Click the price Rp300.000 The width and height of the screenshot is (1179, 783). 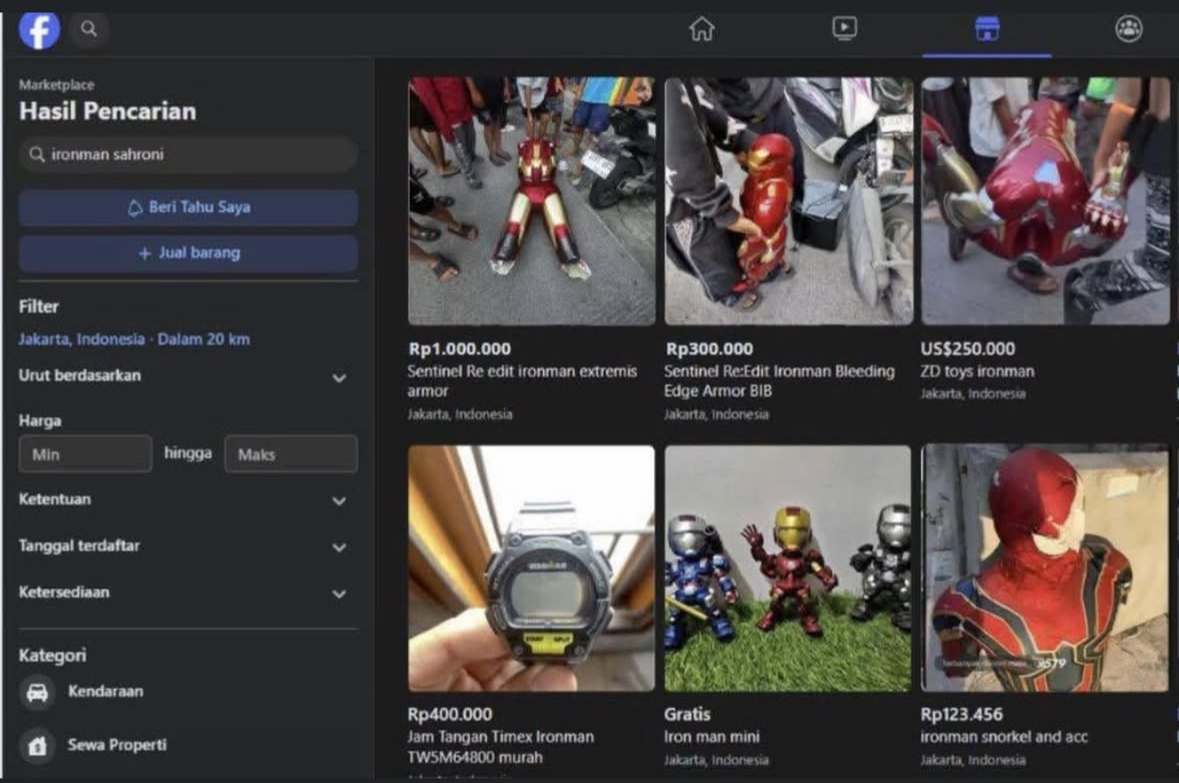tap(709, 349)
